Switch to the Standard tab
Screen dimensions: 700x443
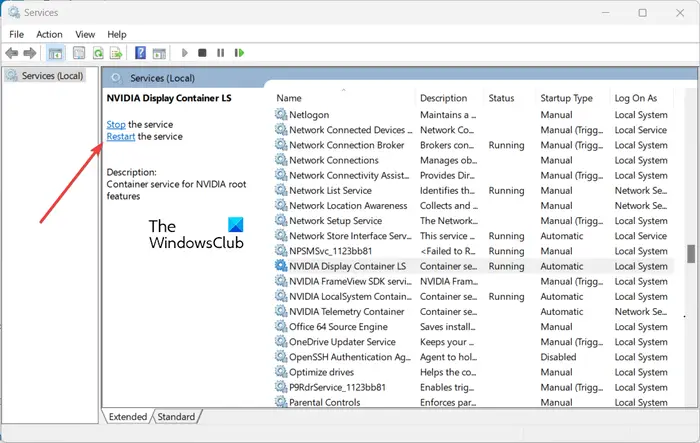coord(176,417)
